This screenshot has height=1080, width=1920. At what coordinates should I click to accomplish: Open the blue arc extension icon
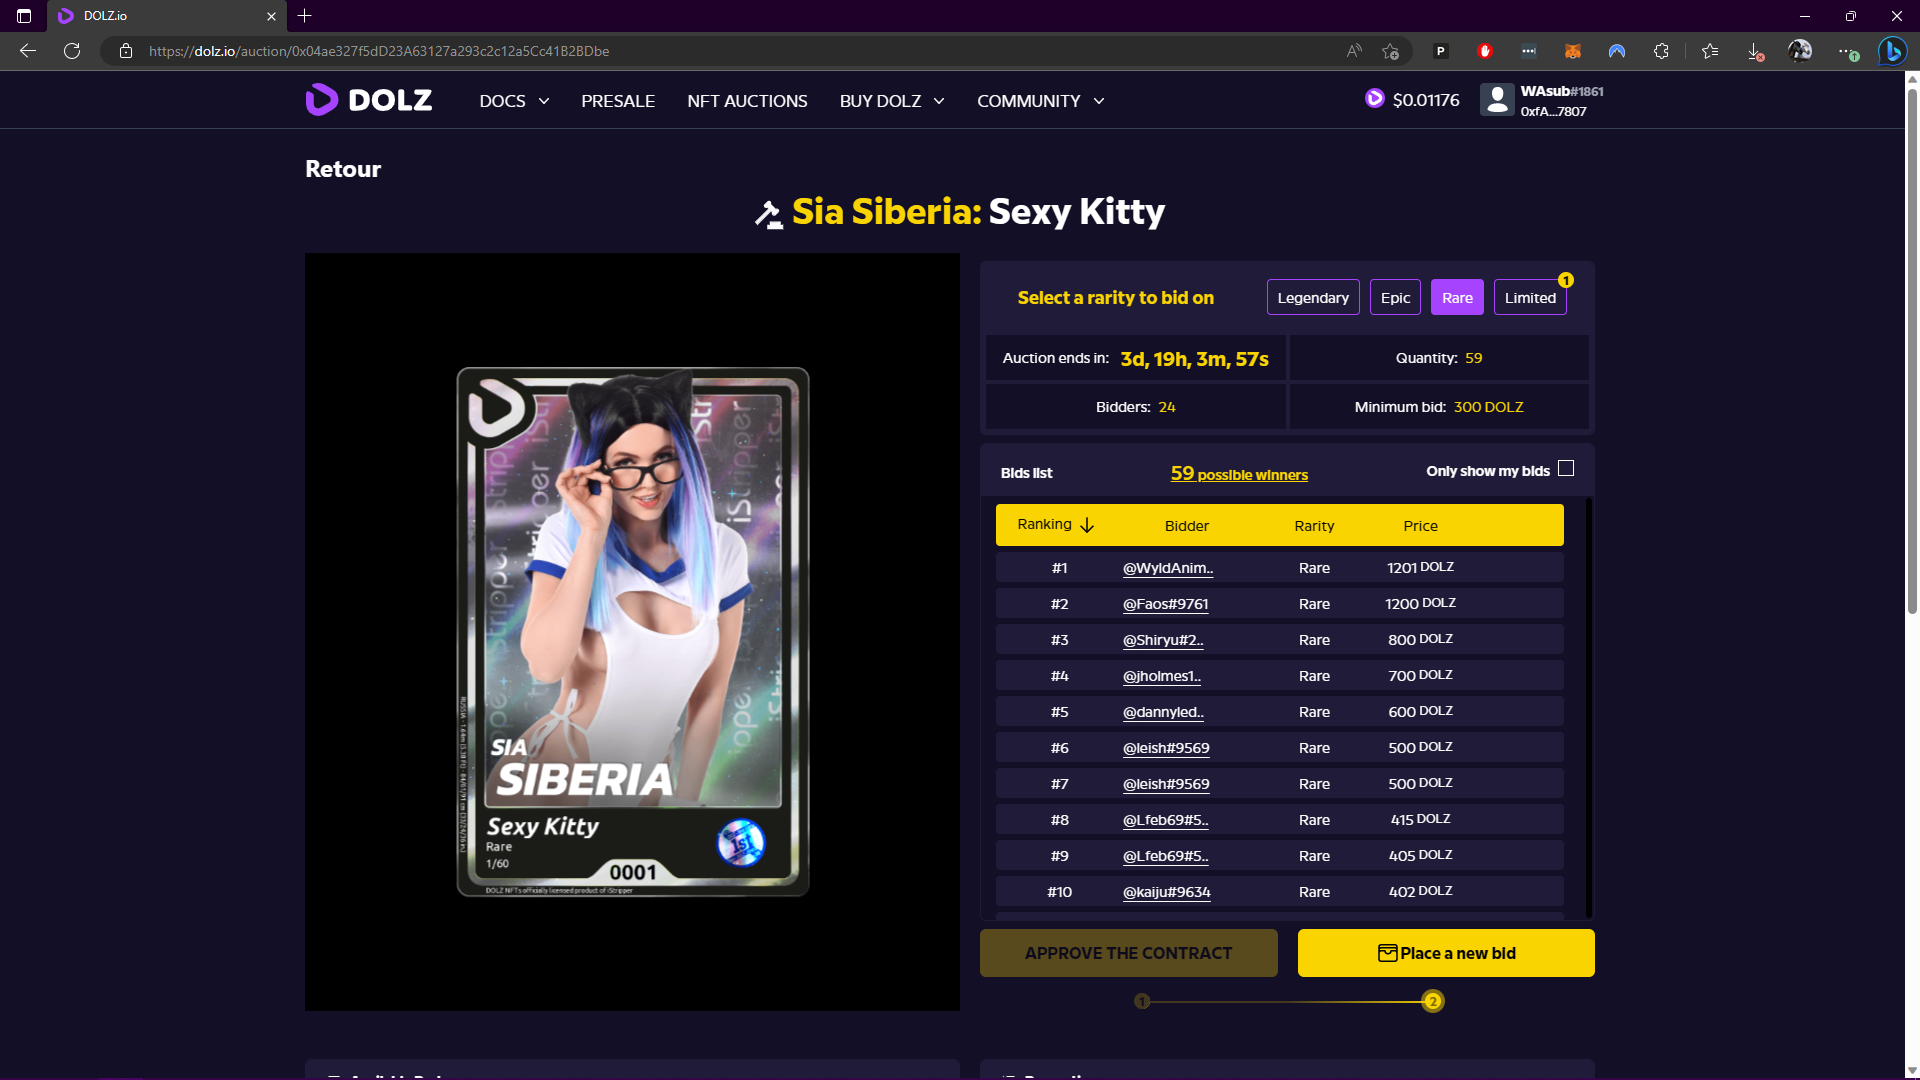click(x=1617, y=51)
